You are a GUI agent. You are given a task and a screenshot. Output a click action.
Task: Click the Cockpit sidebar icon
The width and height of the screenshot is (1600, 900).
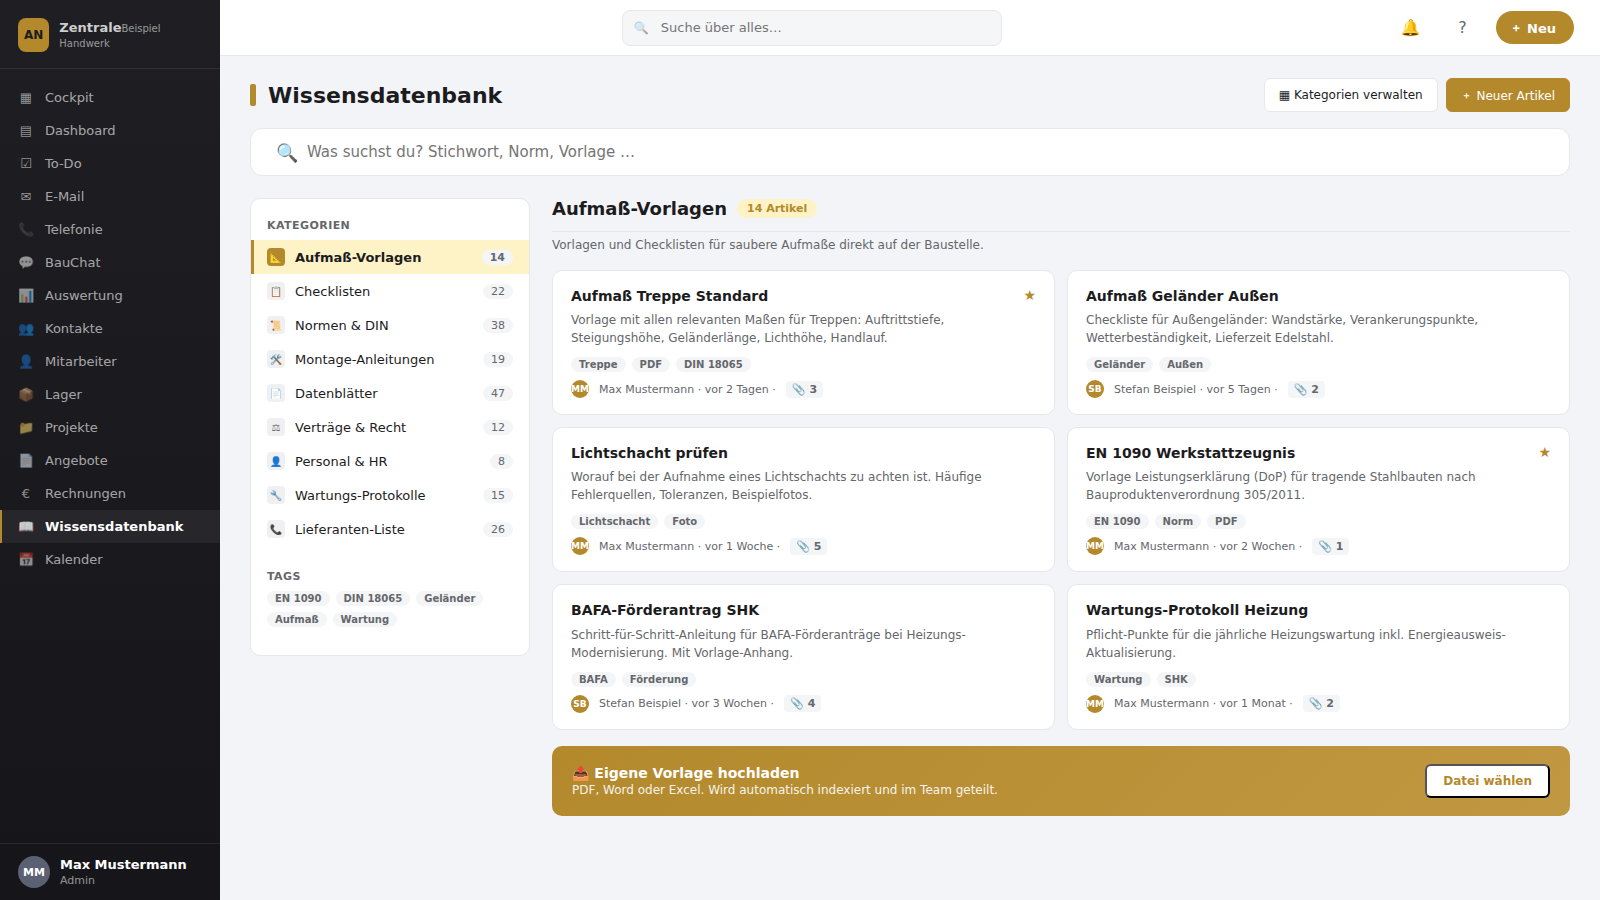[x=26, y=98]
